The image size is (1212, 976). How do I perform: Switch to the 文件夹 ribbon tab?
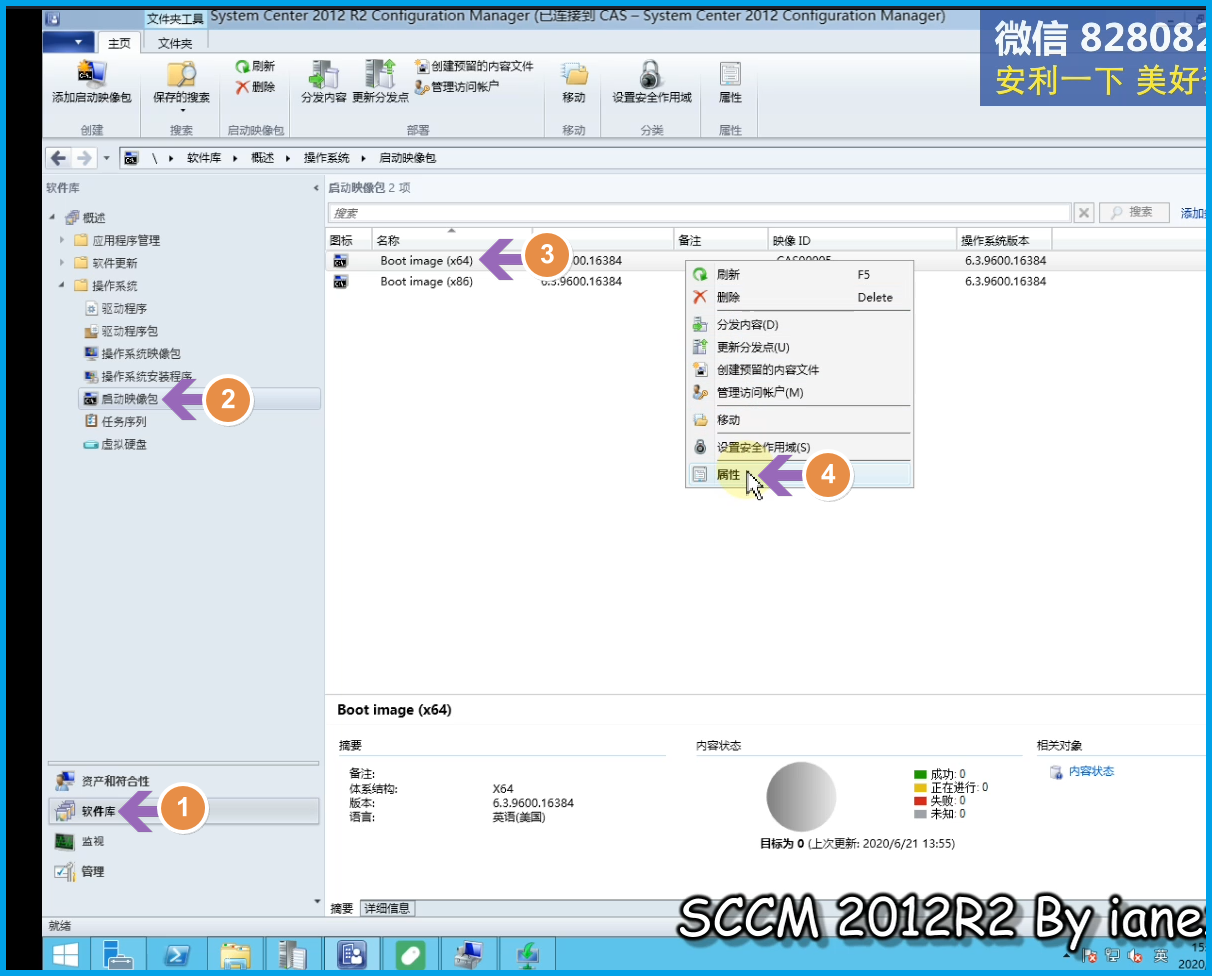click(175, 43)
